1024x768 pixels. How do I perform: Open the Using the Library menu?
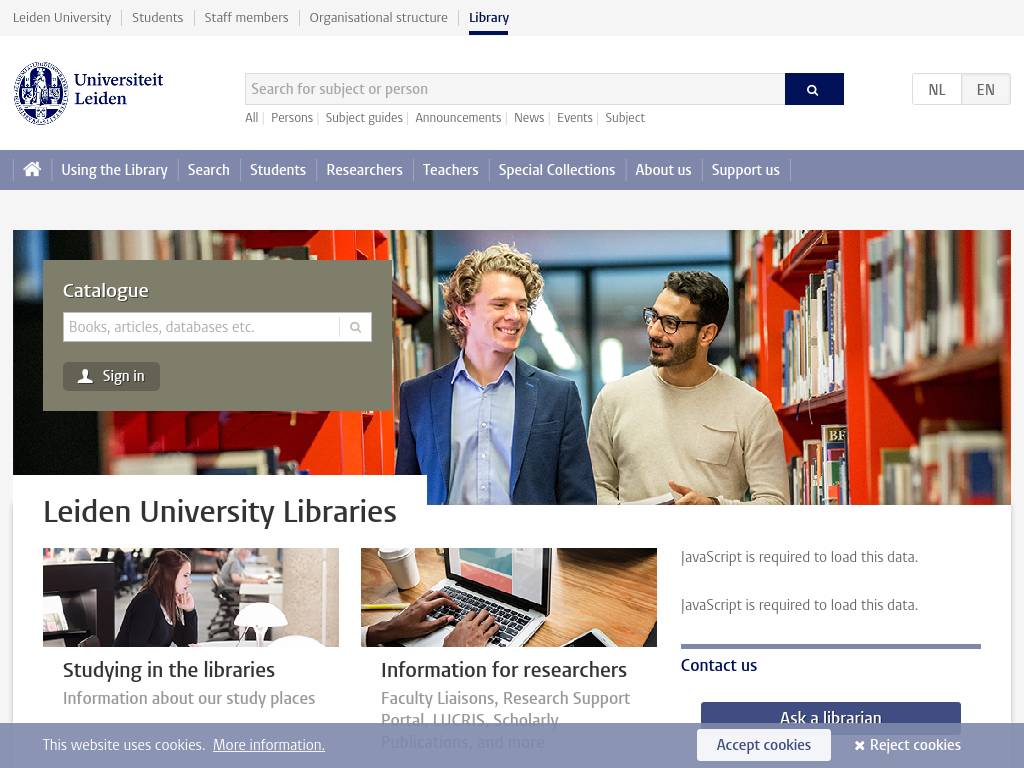[x=114, y=170]
